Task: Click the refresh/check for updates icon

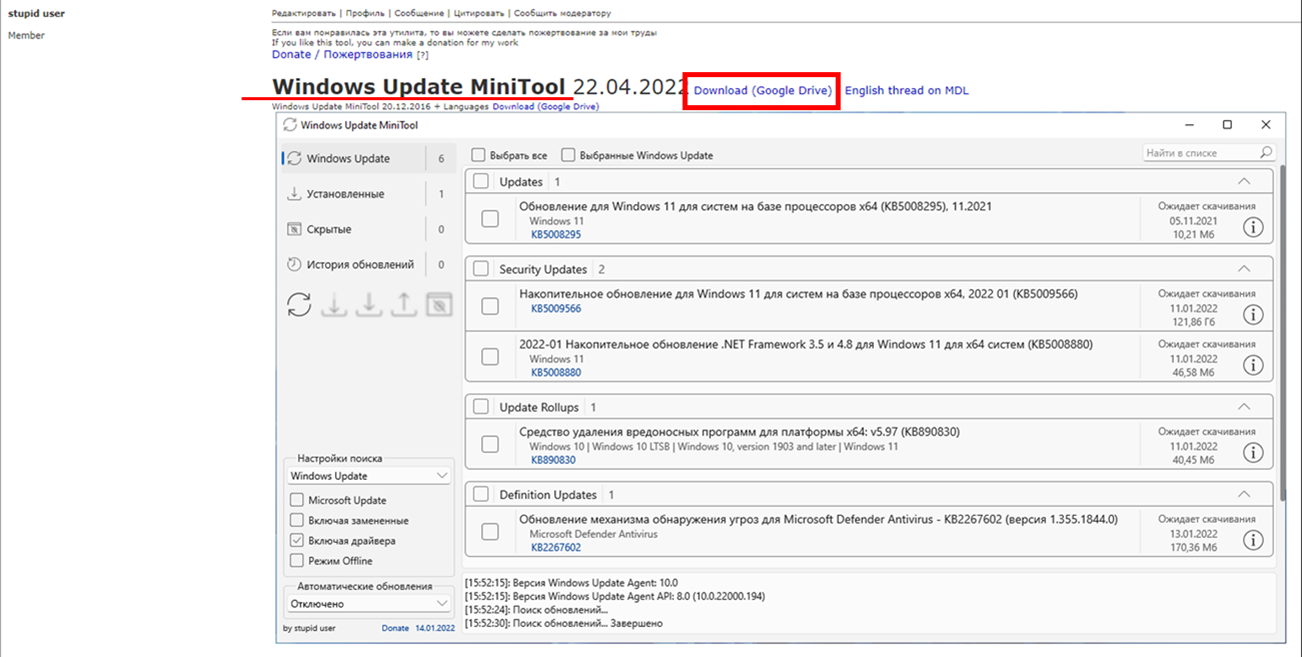Action: coord(299,304)
